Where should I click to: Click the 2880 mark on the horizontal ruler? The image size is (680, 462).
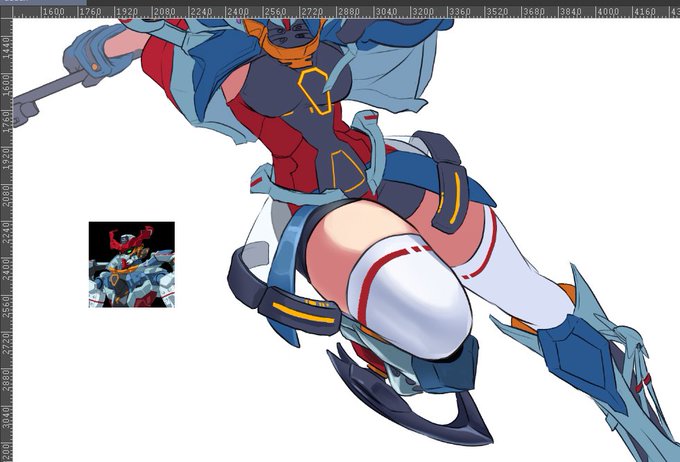pyautogui.click(x=349, y=12)
